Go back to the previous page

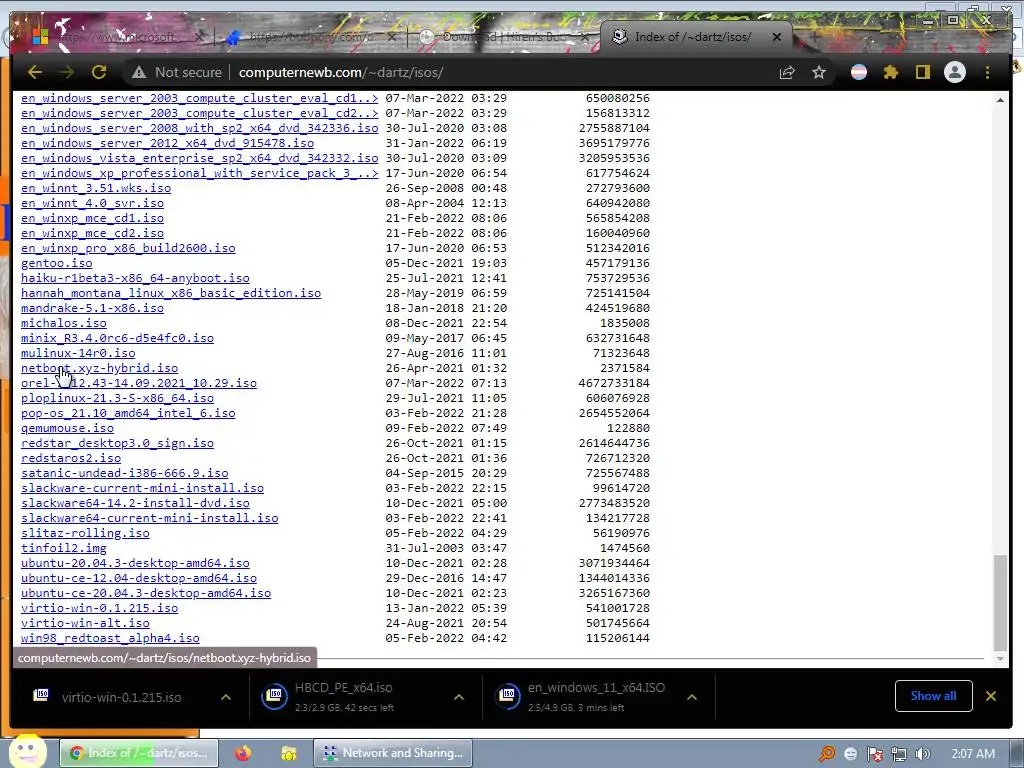coord(35,72)
